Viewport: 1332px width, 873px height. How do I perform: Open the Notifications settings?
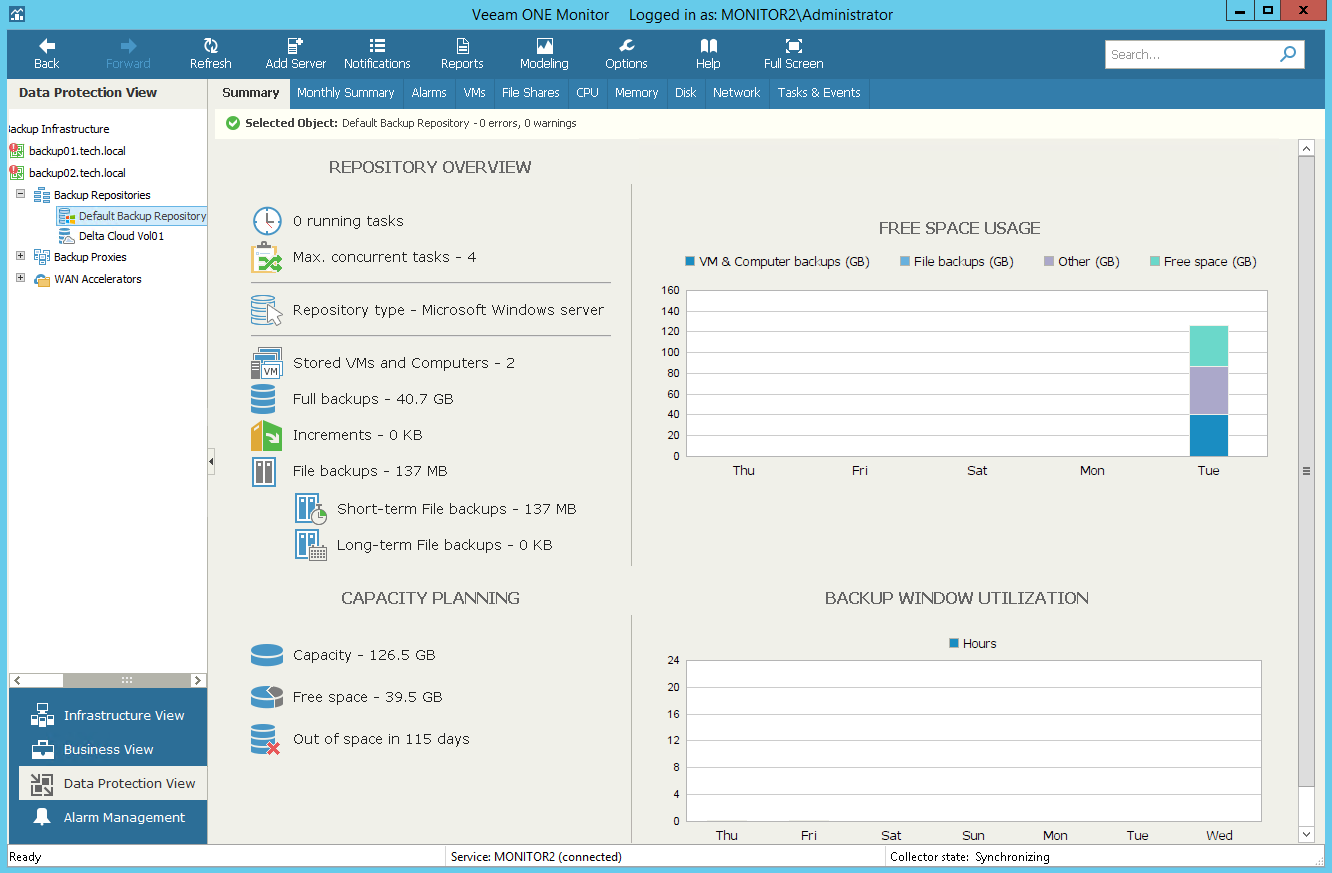click(x=377, y=54)
